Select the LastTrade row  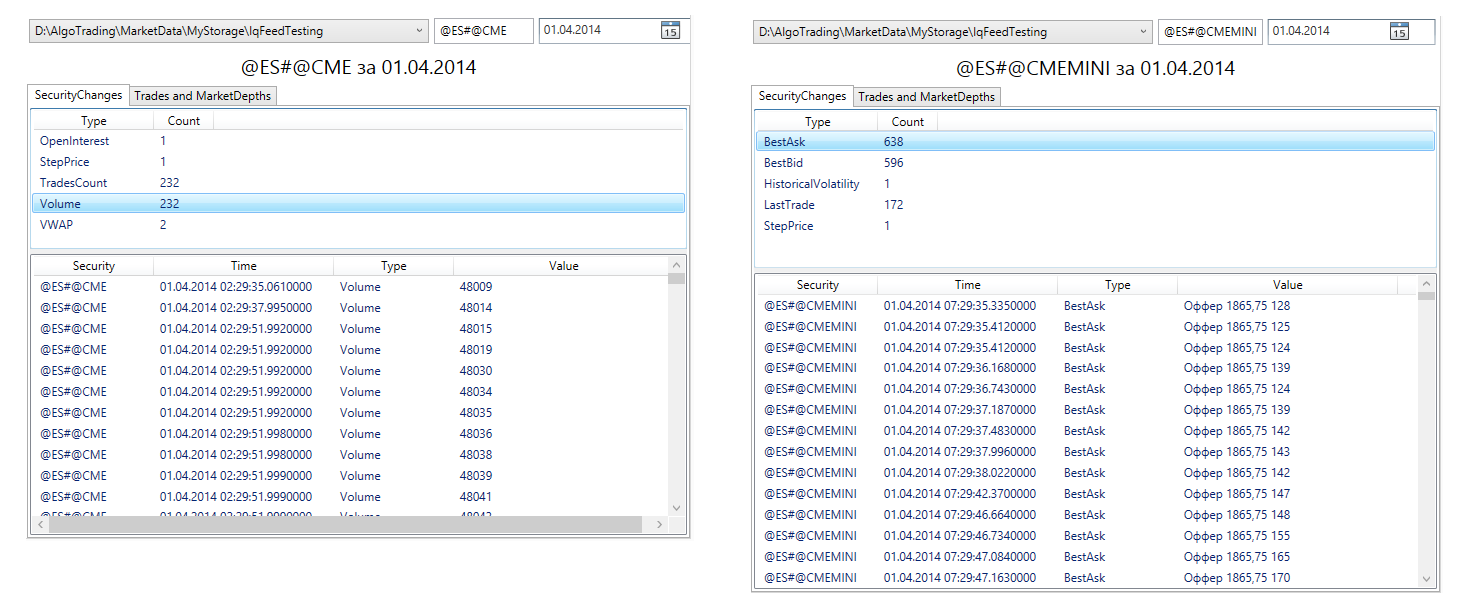click(x=789, y=205)
